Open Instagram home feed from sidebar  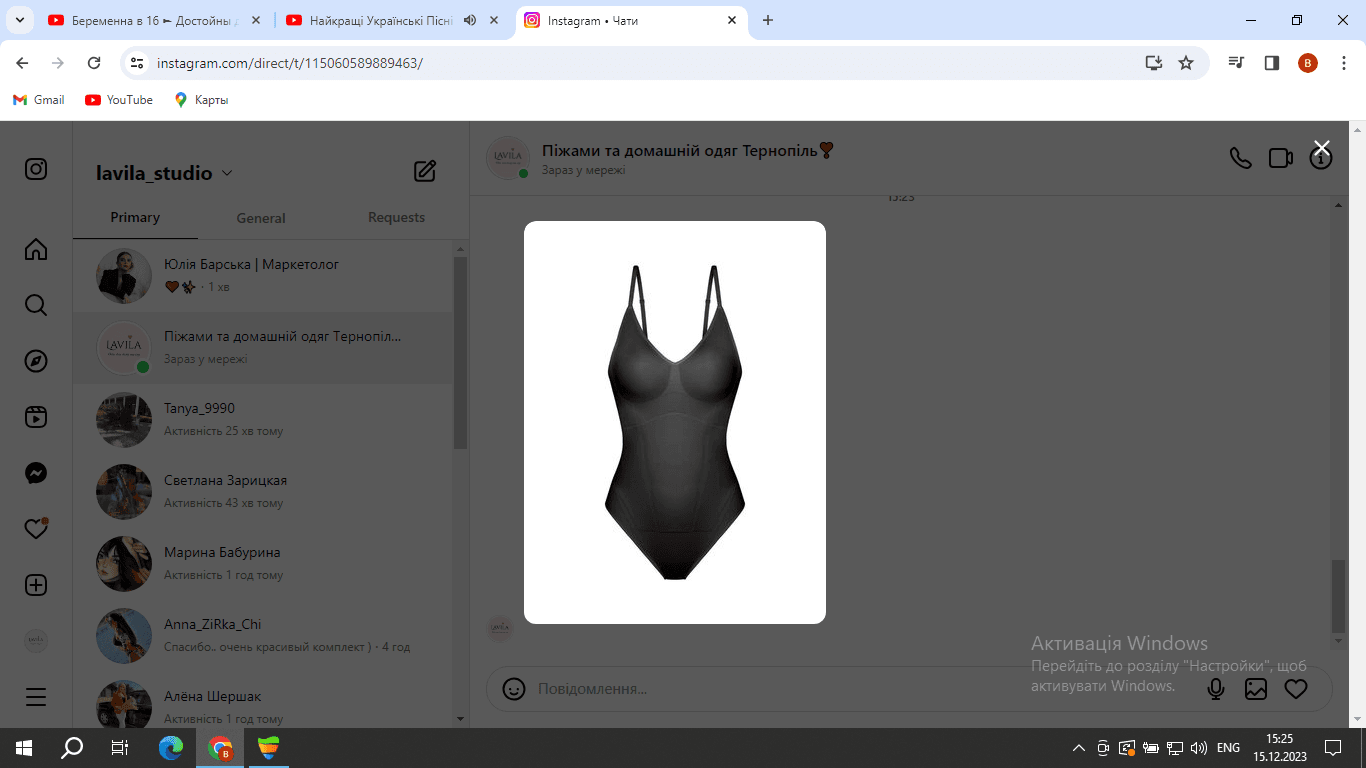[x=36, y=249]
